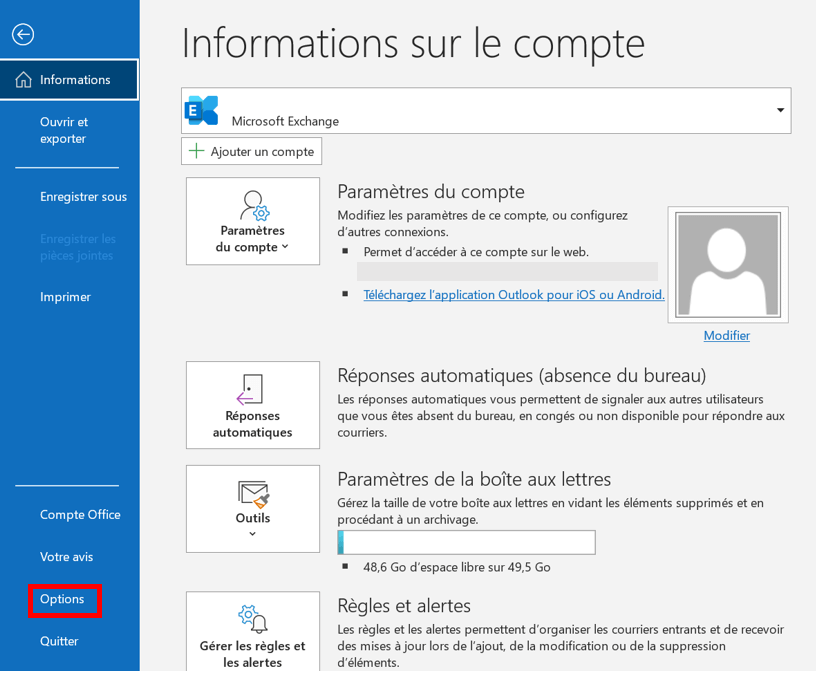Viewport: 817px width, 673px height.
Task: Open the Ouvrir et exporter menu
Action: [64, 130]
